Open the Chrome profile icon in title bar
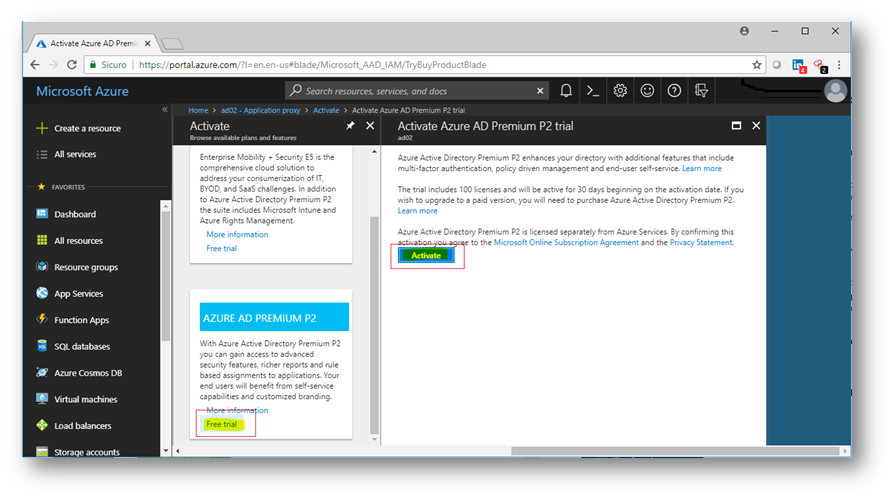The height and width of the screenshot is (500, 894). pos(744,31)
